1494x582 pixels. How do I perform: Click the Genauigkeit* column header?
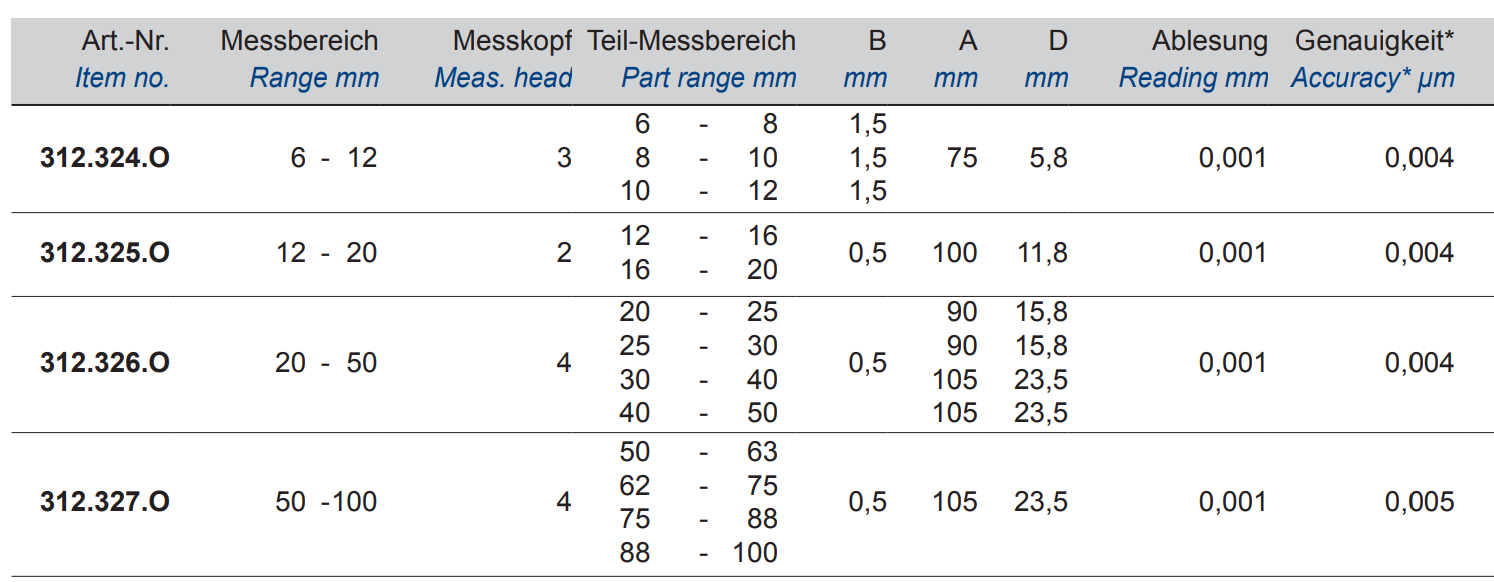pos(1375,41)
